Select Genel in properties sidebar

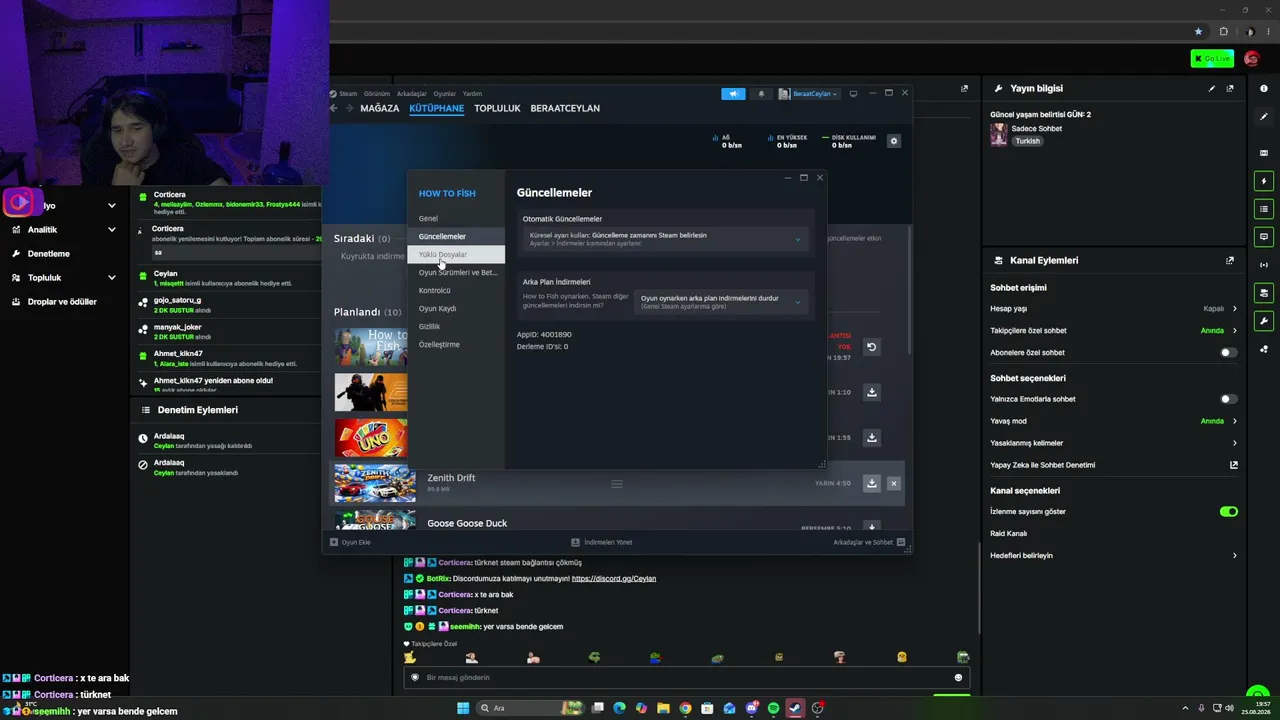click(456, 219)
